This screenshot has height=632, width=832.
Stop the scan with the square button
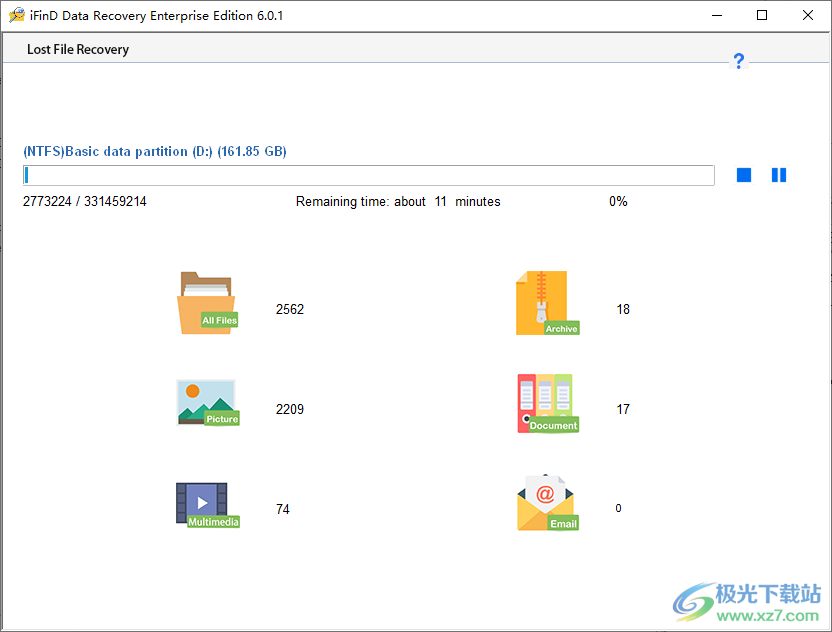(x=744, y=175)
